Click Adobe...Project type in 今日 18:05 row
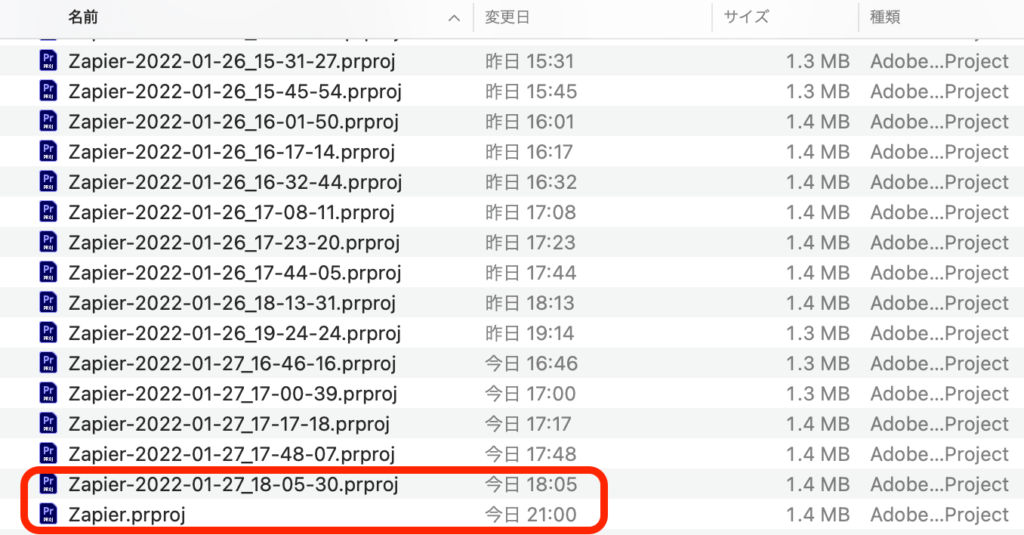This screenshot has height=535, width=1024. (939, 484)
